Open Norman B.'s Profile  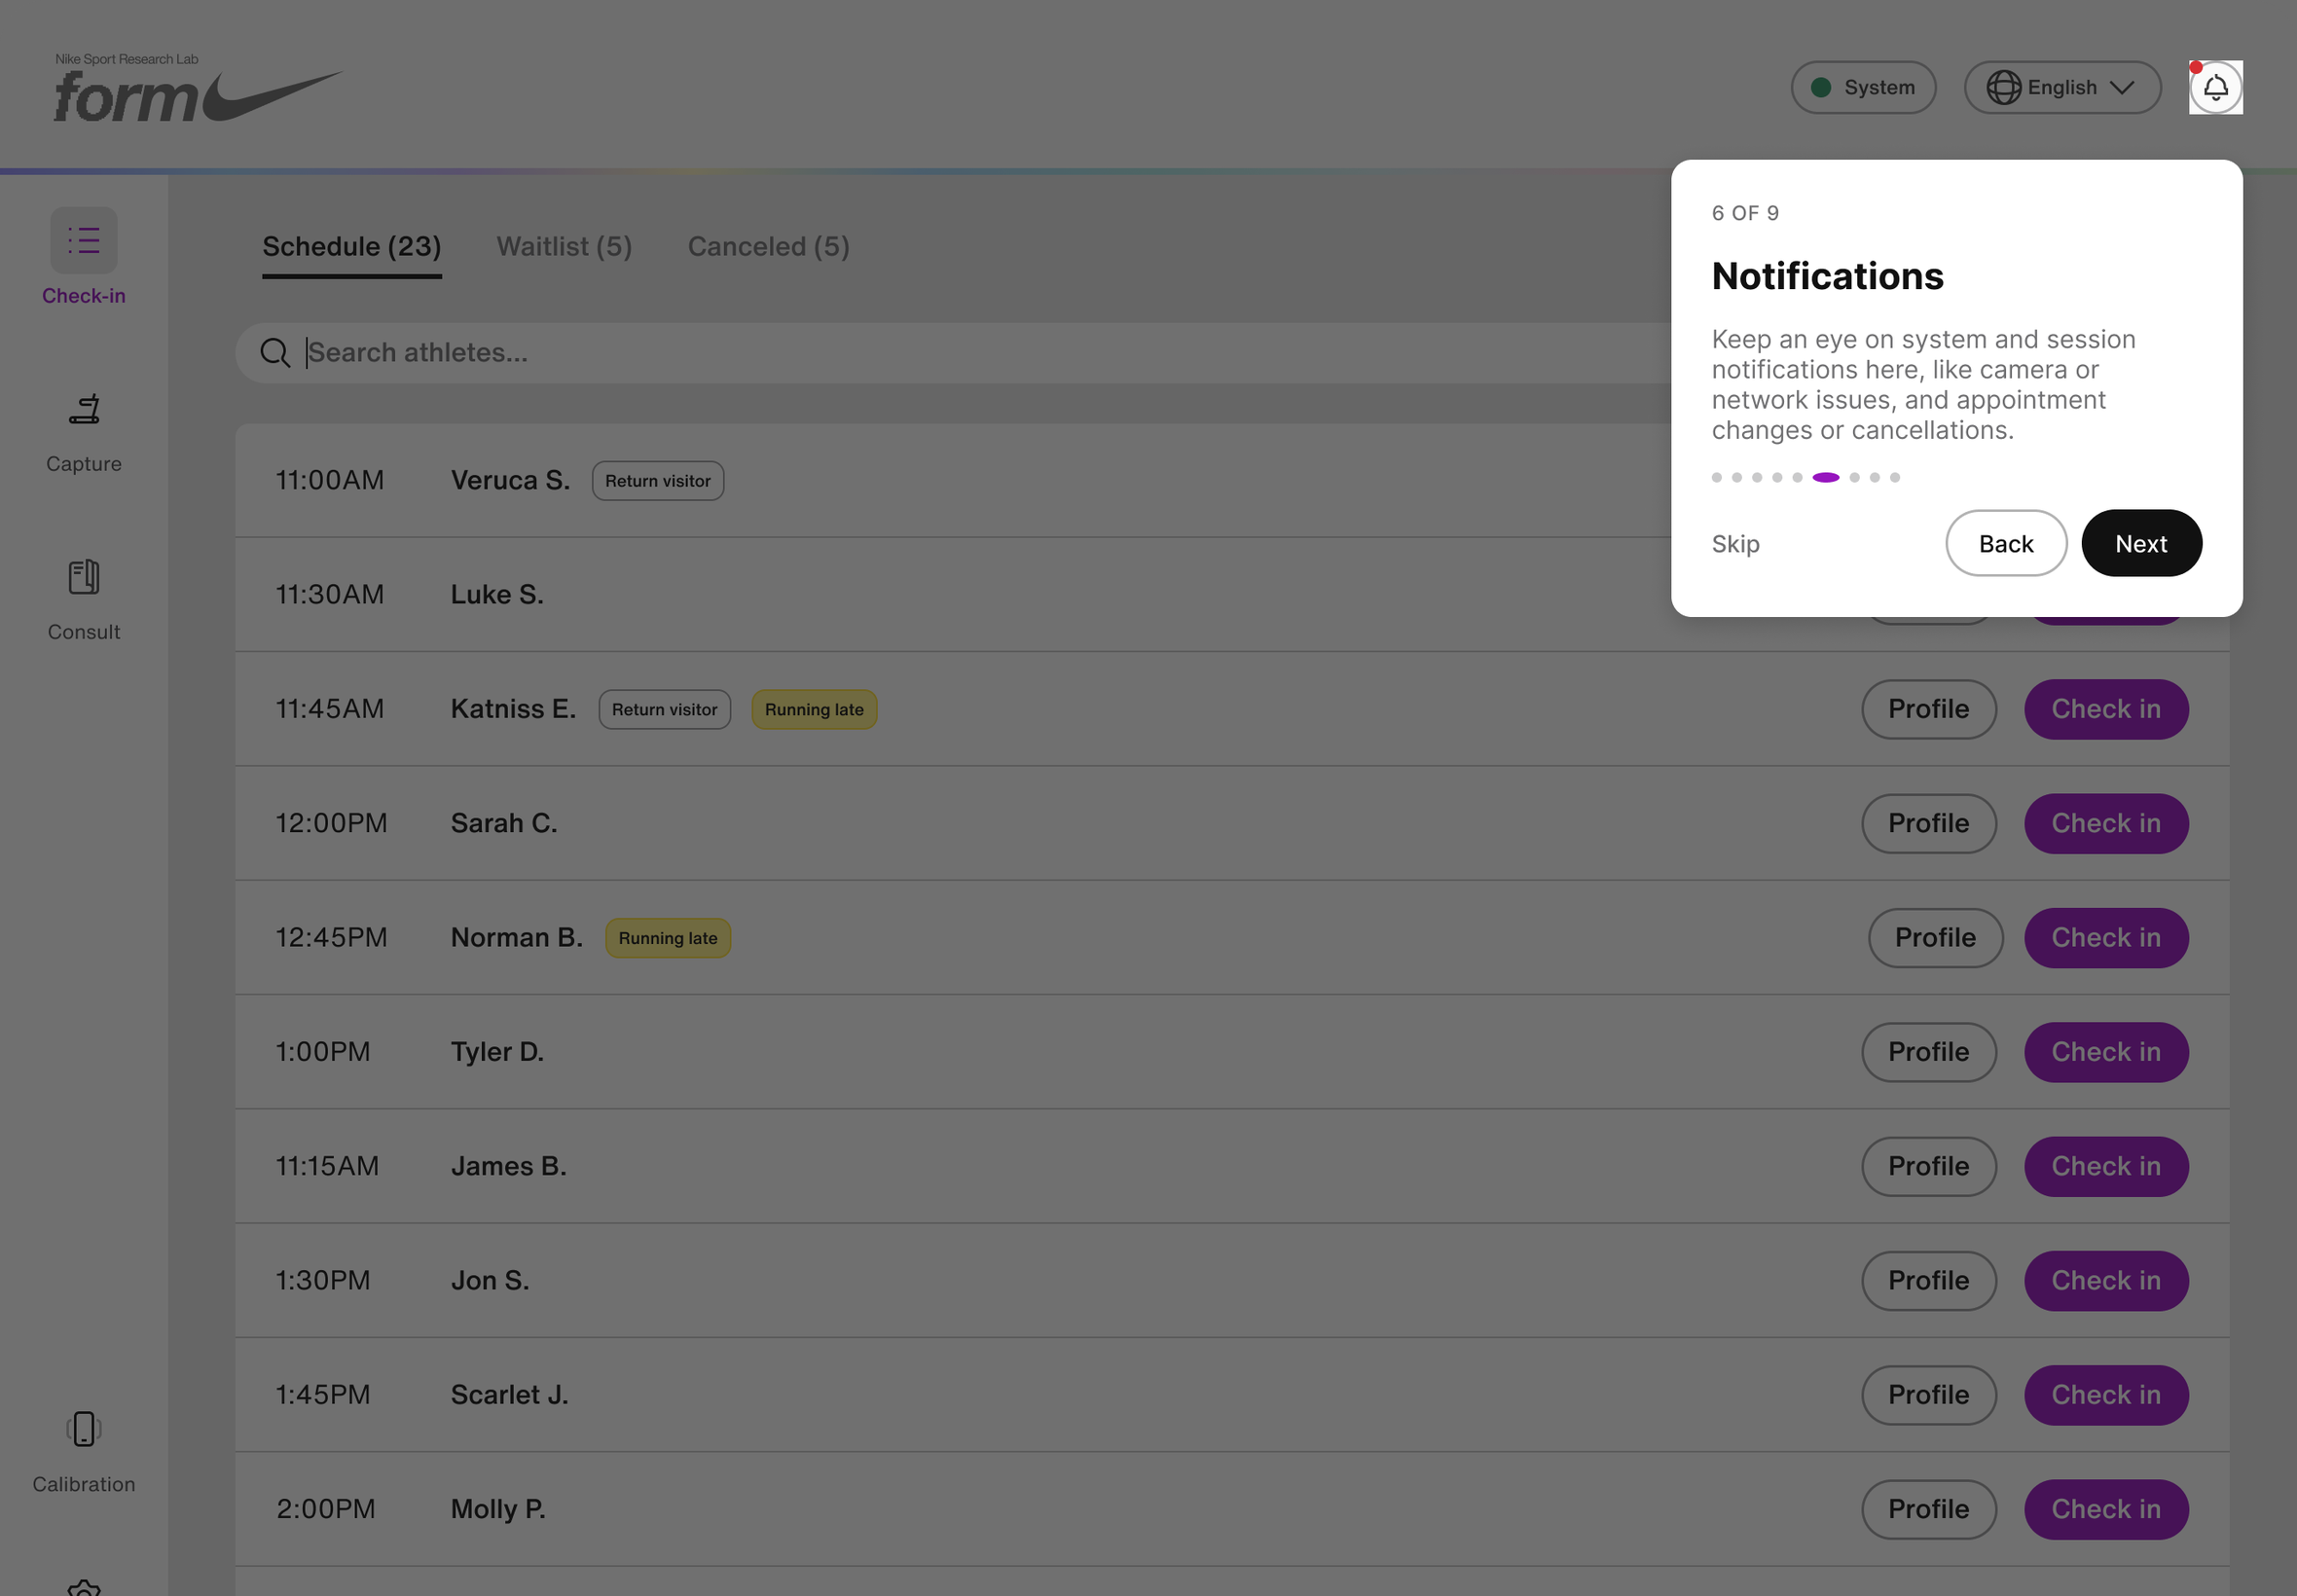(1935, 938)
